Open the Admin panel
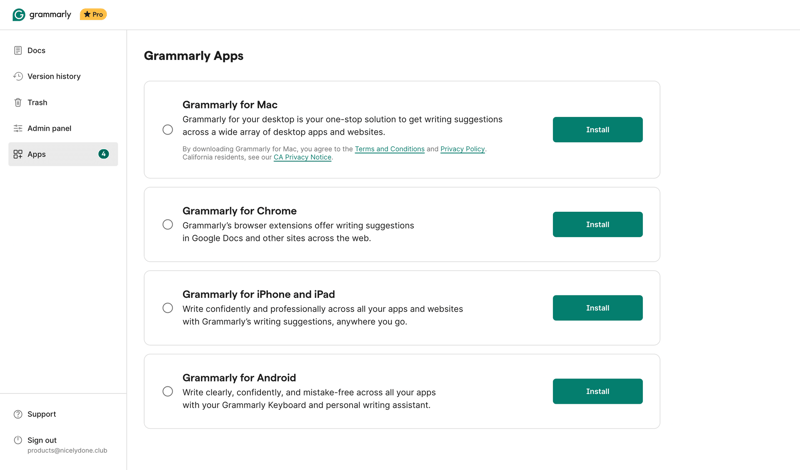800x470 pixels. (63, 128)
